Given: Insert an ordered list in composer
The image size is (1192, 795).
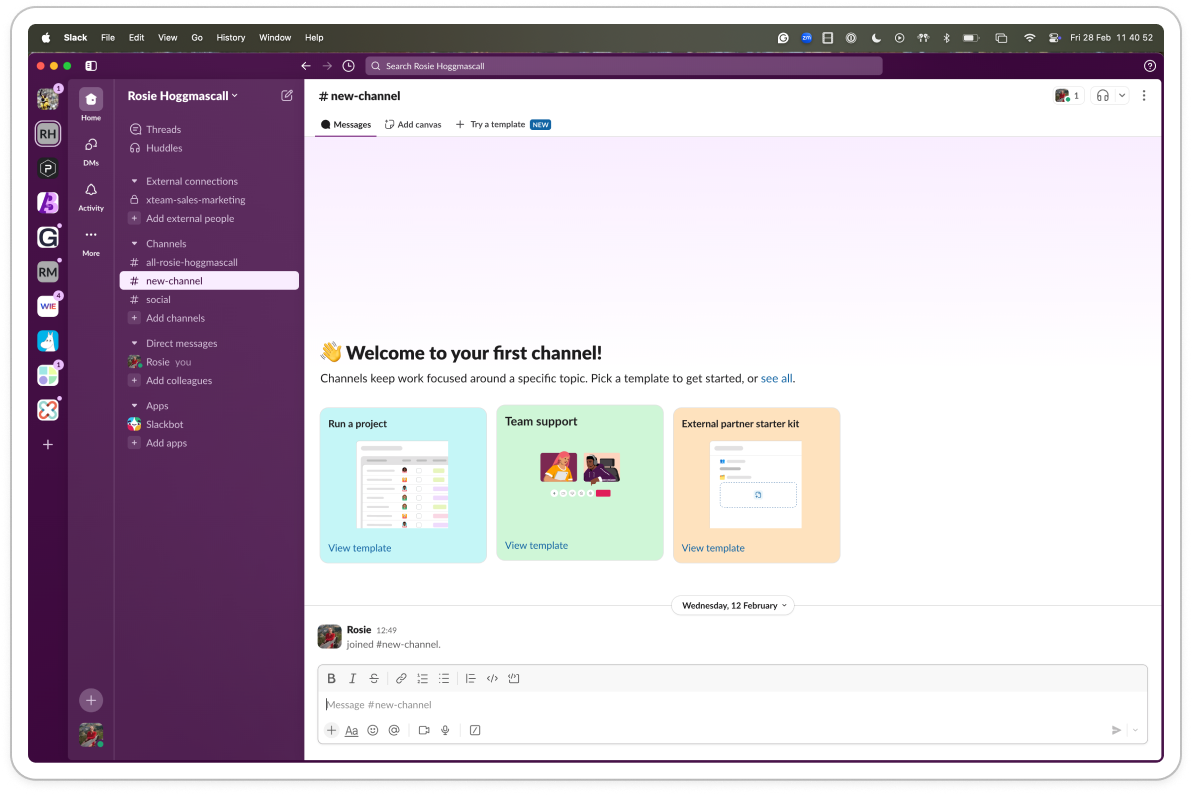Looking at the screenshot, I should [423, 679].
